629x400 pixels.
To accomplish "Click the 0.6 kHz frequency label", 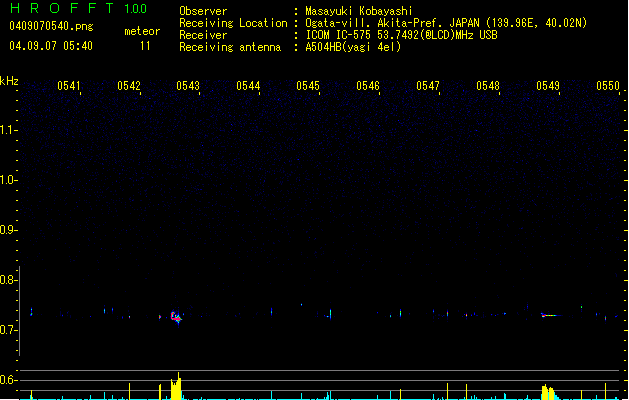I will click(8, 380).
